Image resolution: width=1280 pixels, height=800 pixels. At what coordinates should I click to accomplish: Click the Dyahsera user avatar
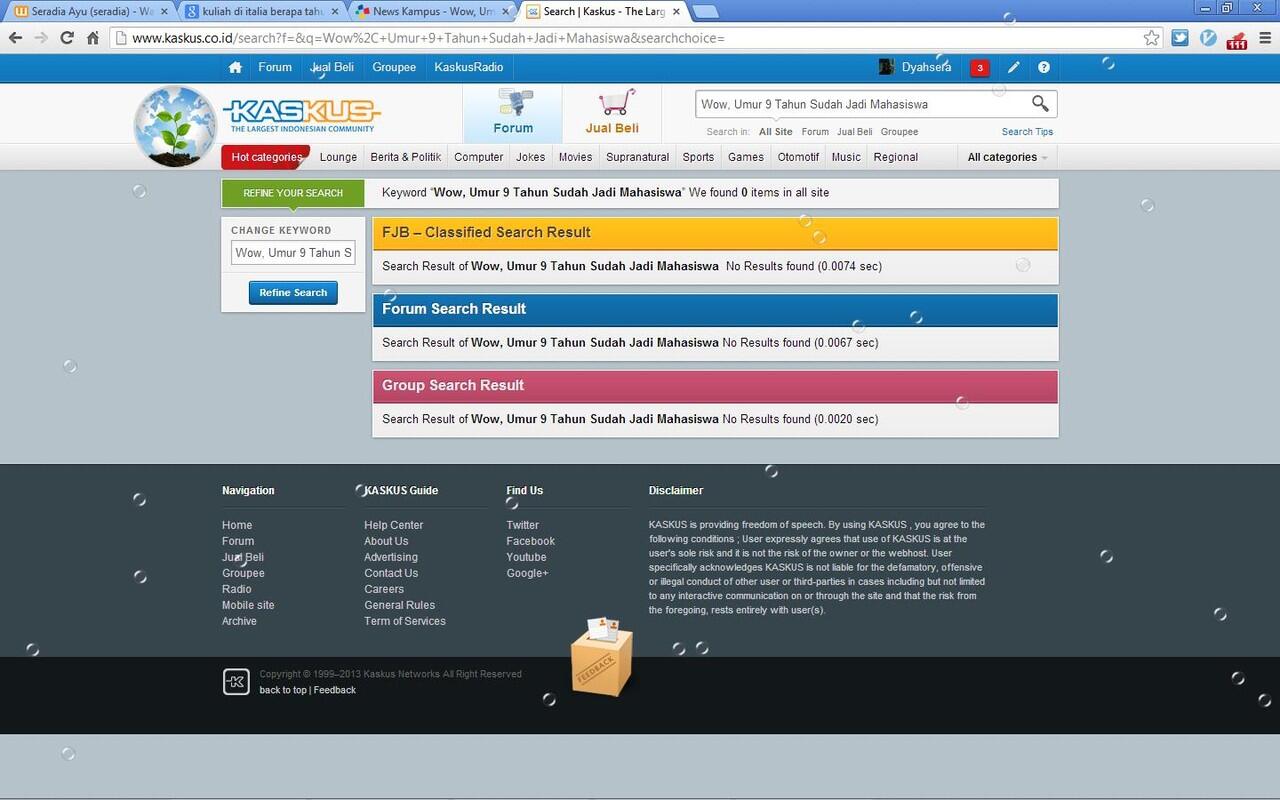(x=886, y=67)
